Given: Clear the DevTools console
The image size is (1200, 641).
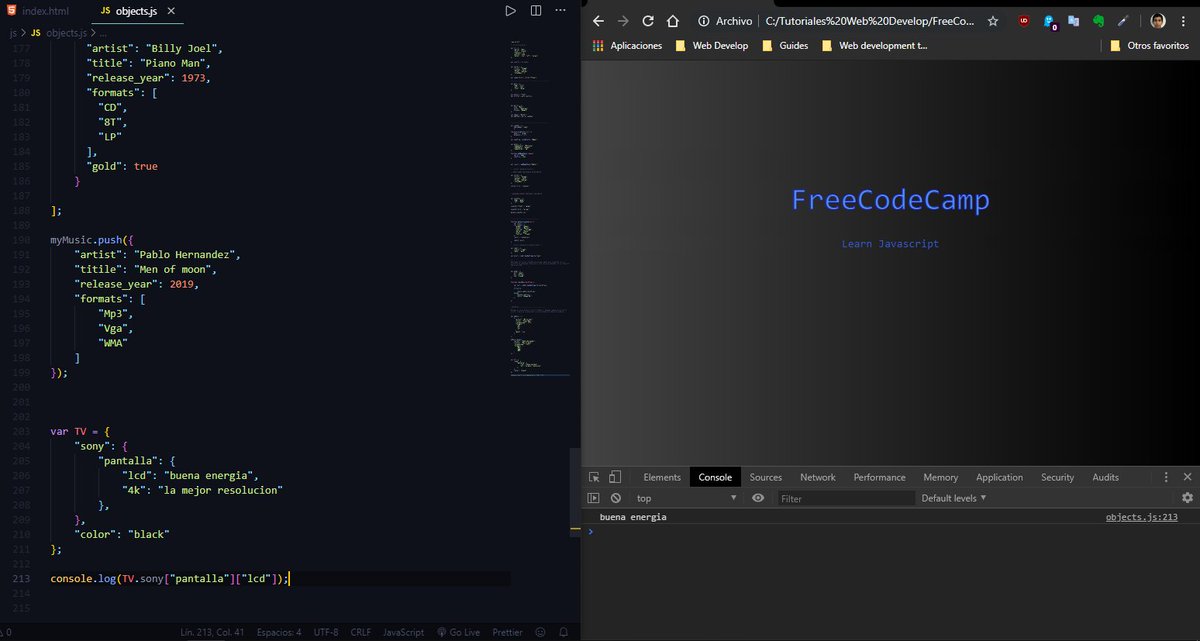Looking at the screenshot, I should pyautogui.click(x=616, y=498).
